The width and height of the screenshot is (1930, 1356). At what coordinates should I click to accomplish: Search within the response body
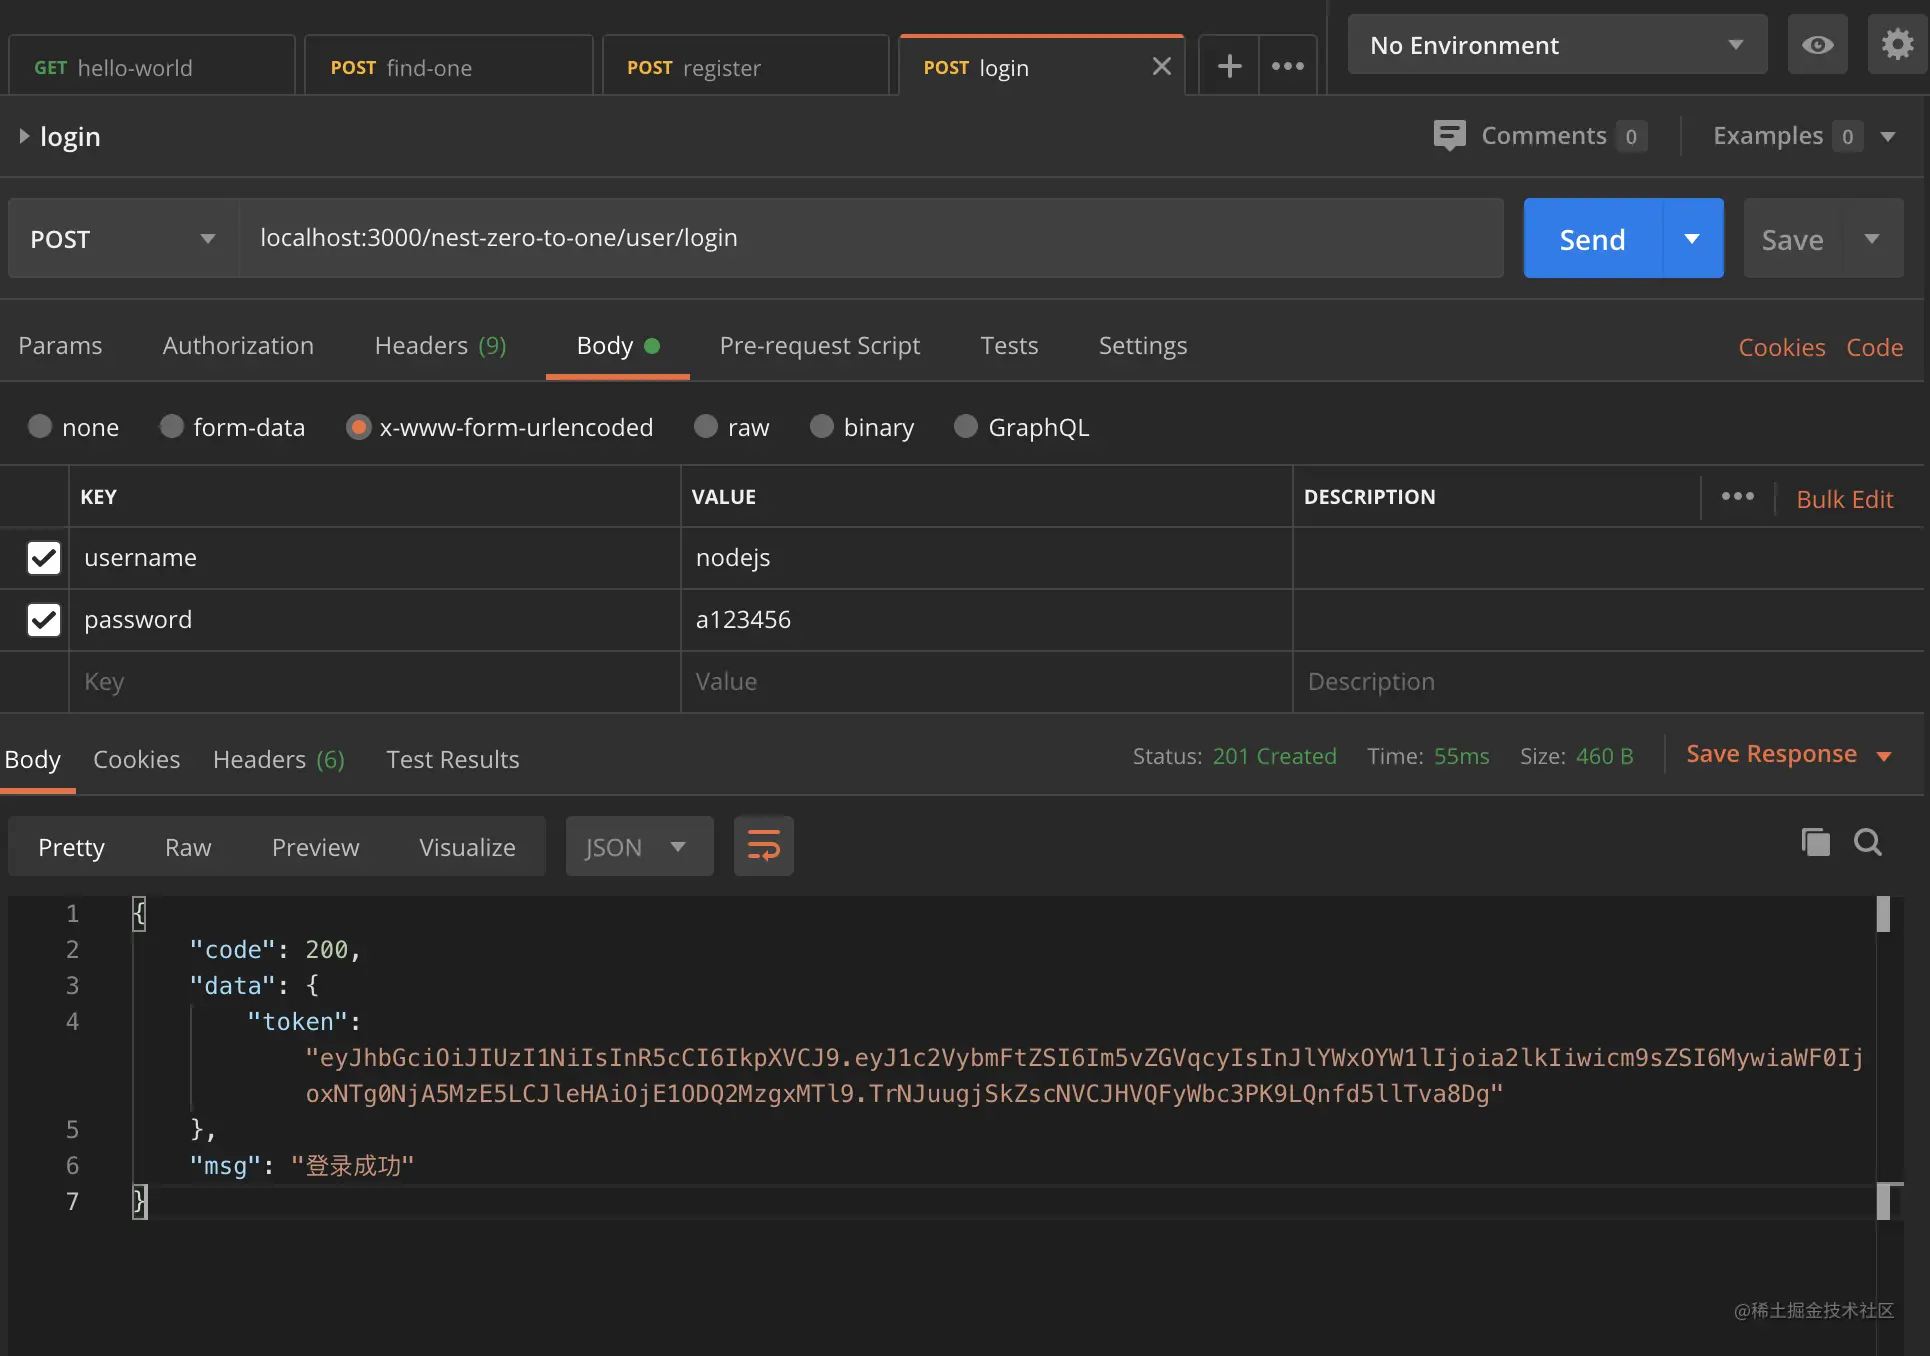[1867, 842]
